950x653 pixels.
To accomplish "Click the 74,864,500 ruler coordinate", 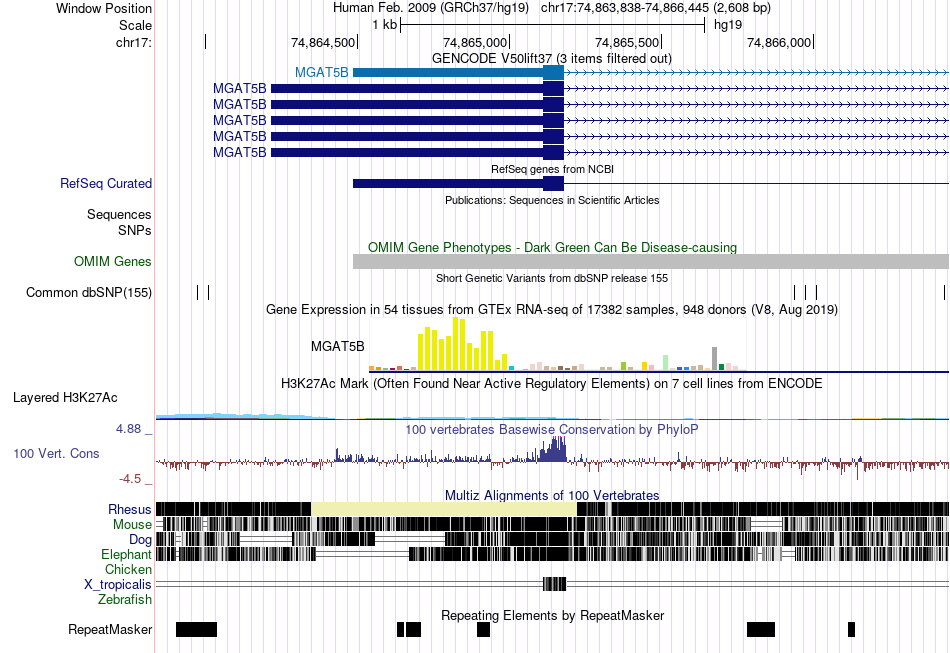I will coord(323,42).
